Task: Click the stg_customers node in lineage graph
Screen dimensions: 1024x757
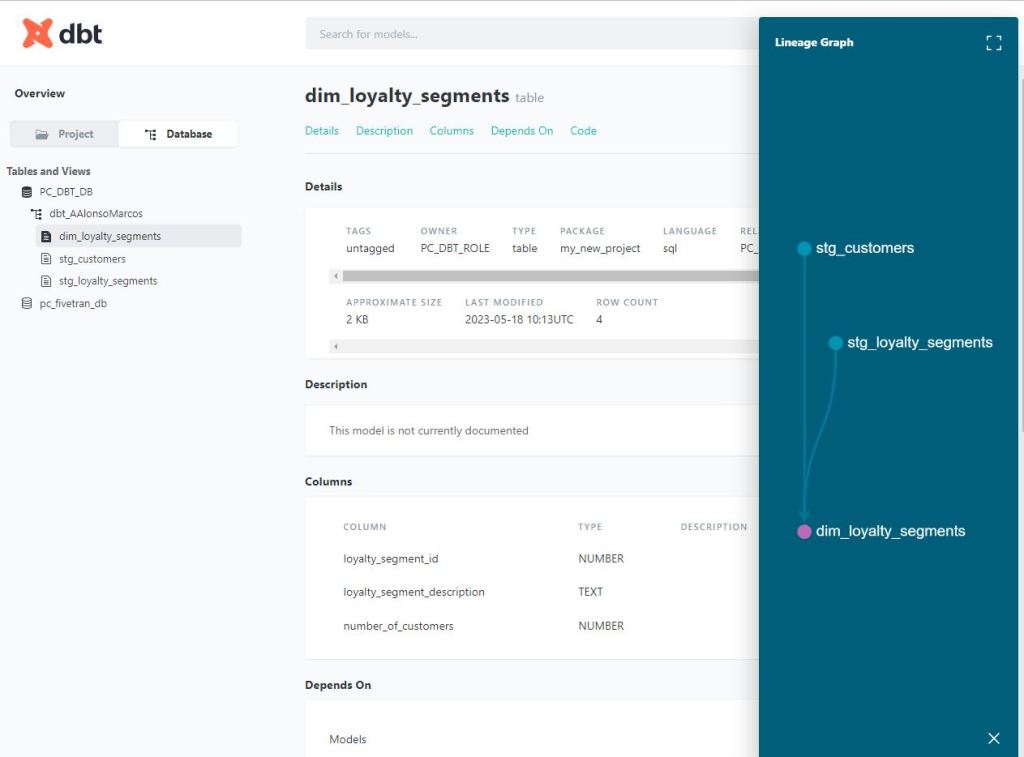Action: coord(804,249)
